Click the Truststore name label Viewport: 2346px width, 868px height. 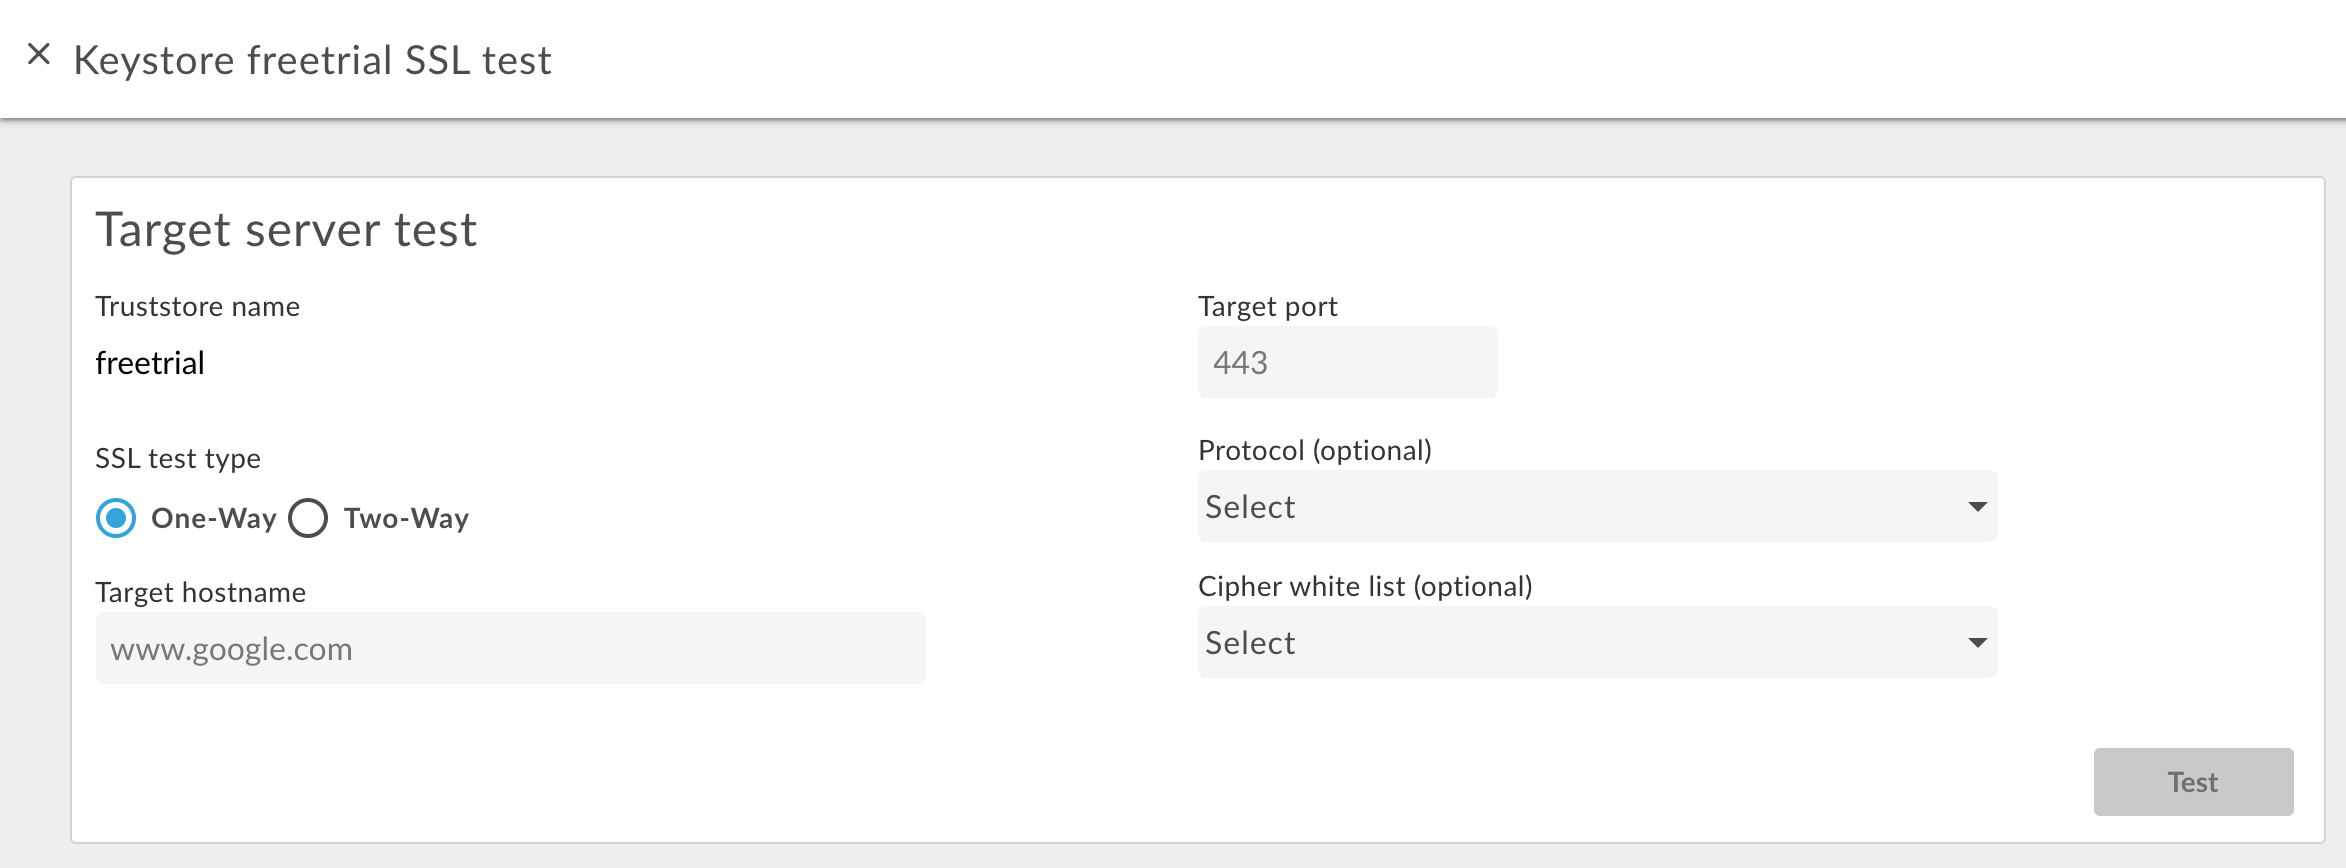(197, 307)
